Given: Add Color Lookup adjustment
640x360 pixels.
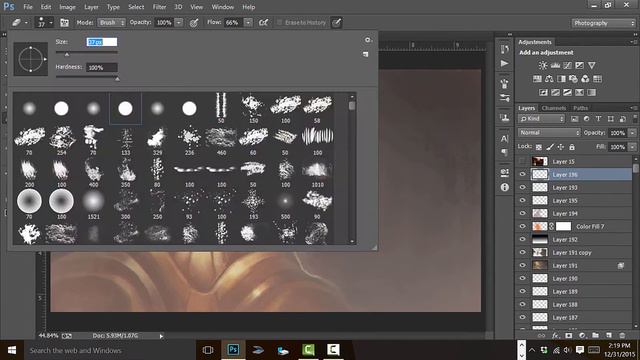Looking at the screenshot, I should 598,79.
